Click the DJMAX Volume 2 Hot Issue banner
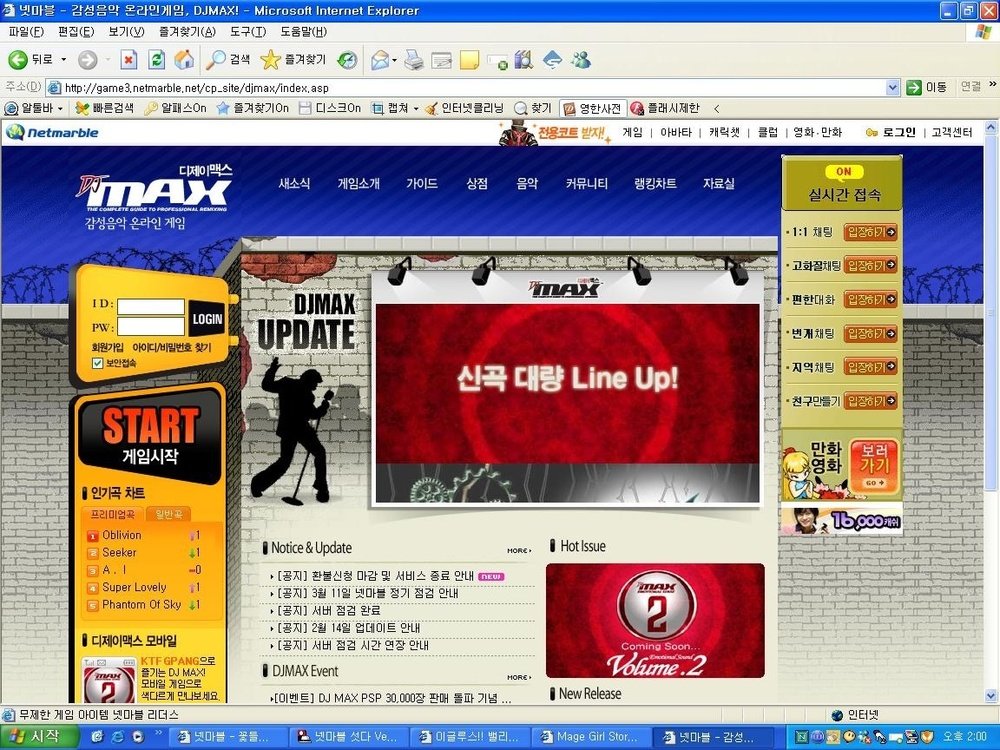1000x750 pixels. (655, 620)
